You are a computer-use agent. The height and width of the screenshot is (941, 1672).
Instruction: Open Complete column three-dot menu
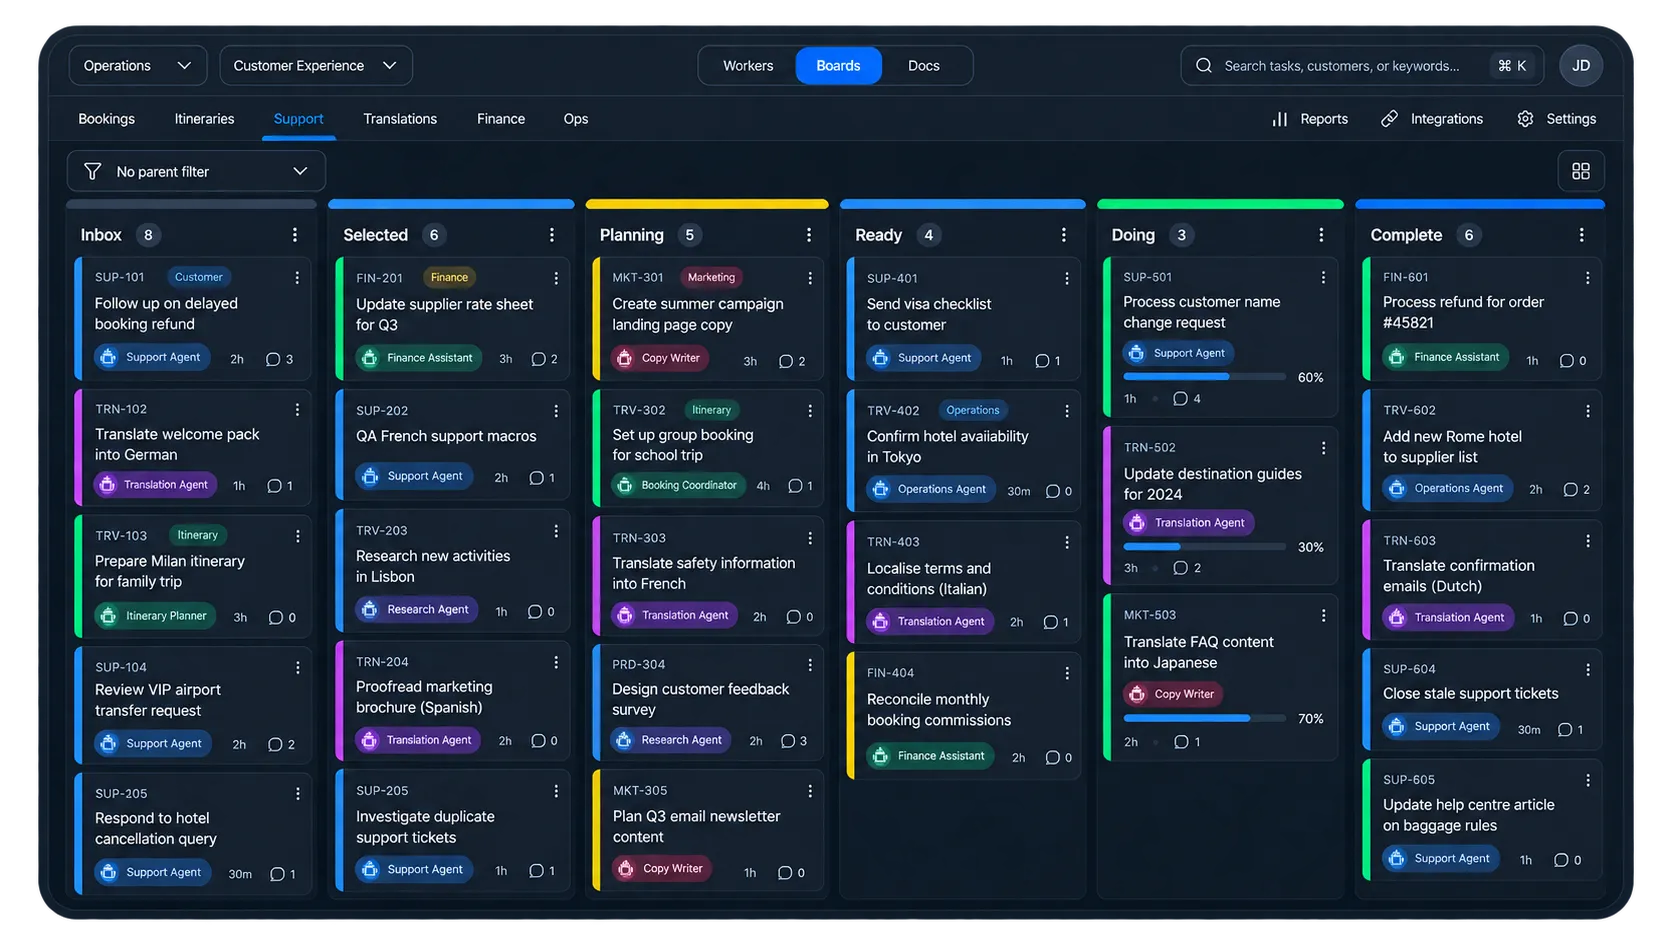click(1581, 235)
